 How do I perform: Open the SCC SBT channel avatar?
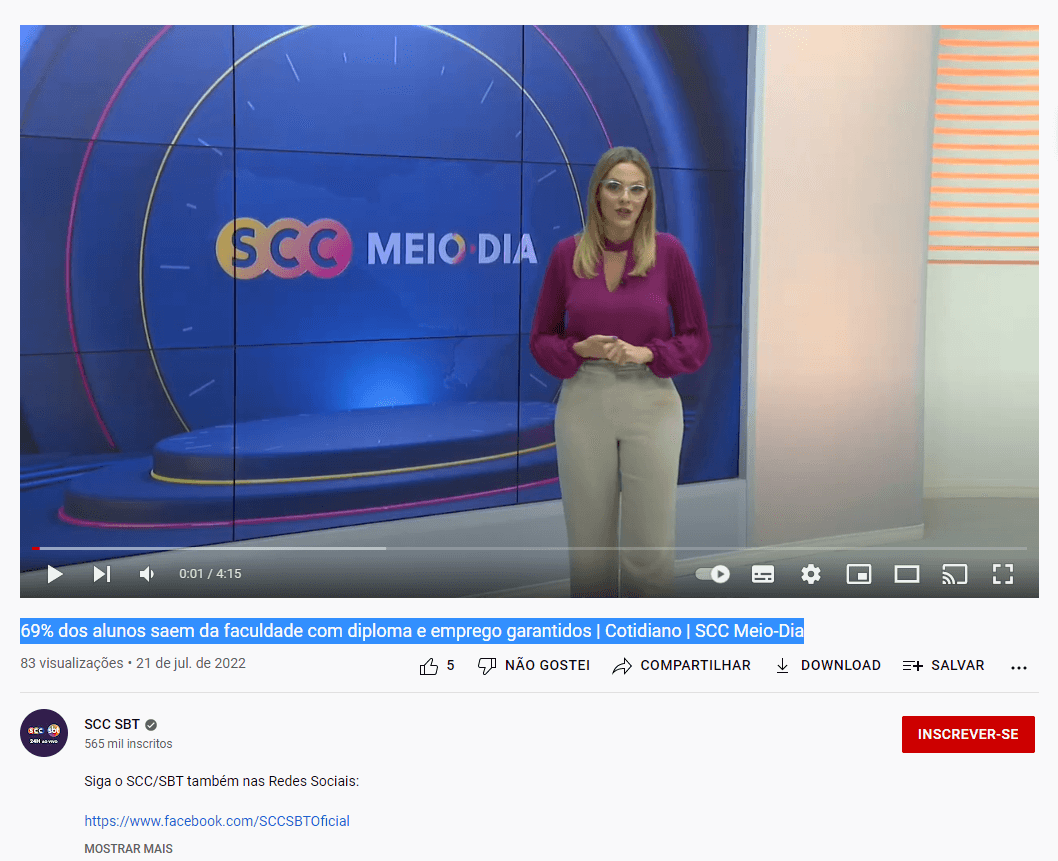click(x=44, y=733)
